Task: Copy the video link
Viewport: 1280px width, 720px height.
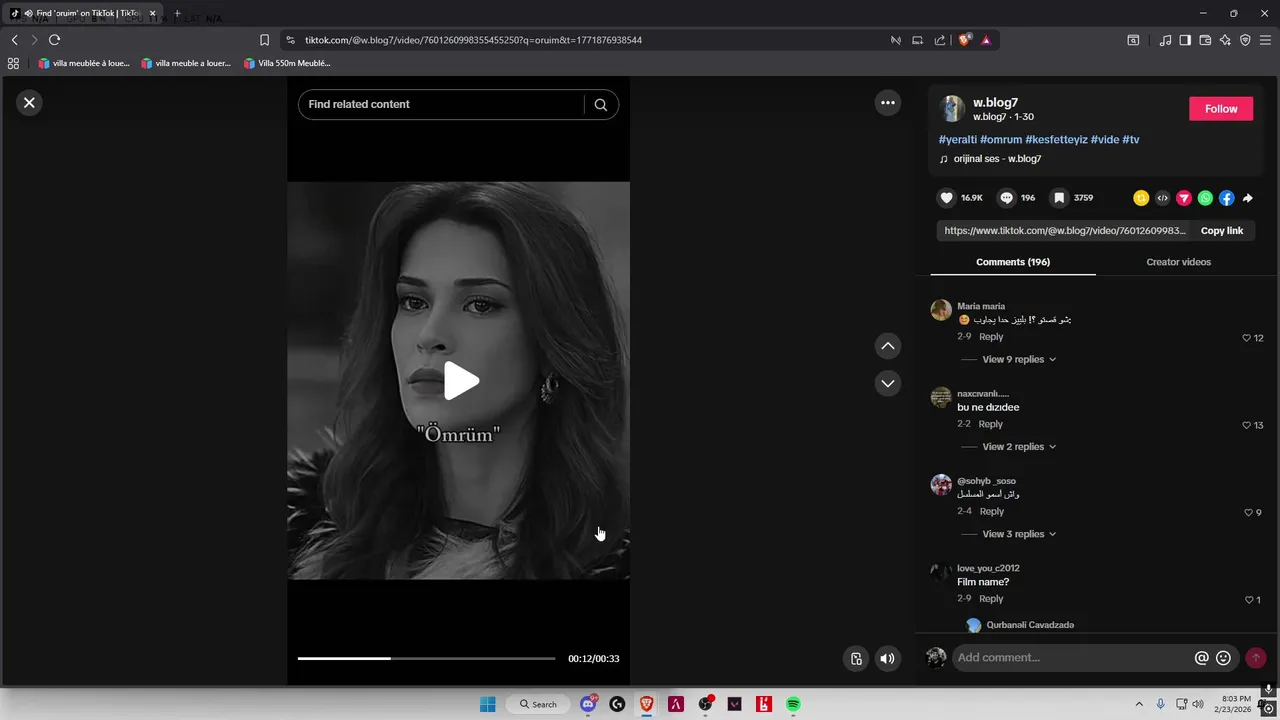Action: pos(1222,230)
